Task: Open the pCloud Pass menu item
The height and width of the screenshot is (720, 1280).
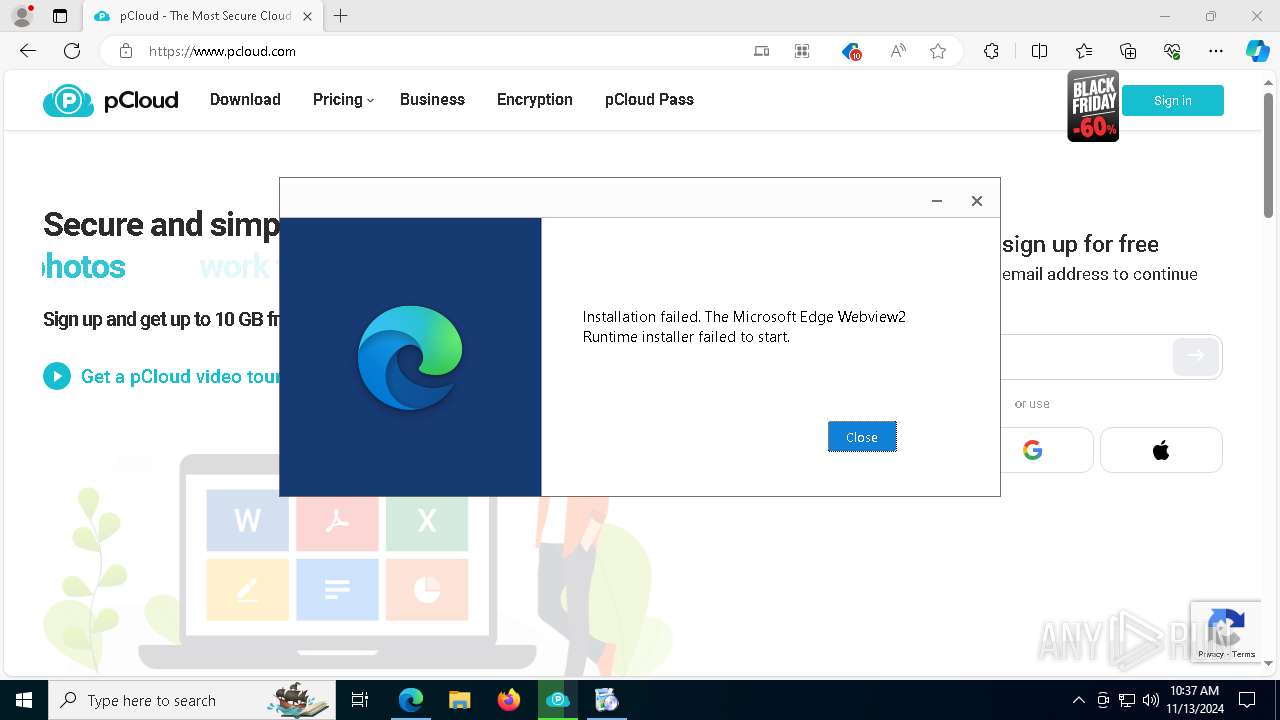Action: [649, 99]
